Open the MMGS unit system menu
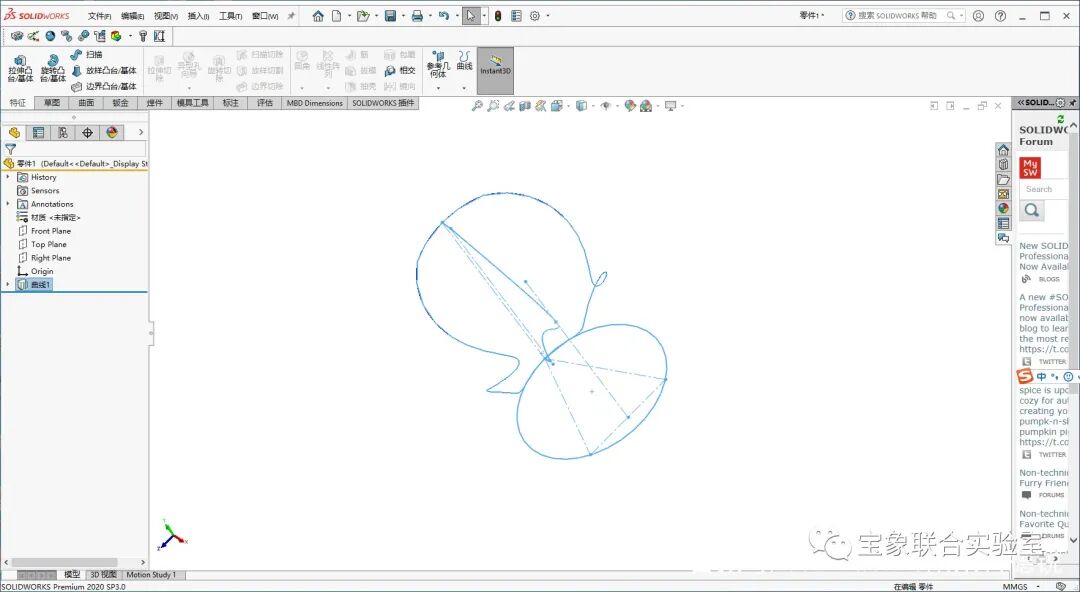Image resolution: width=1080 pixels, height=592 pixels. pos(1019,586)
